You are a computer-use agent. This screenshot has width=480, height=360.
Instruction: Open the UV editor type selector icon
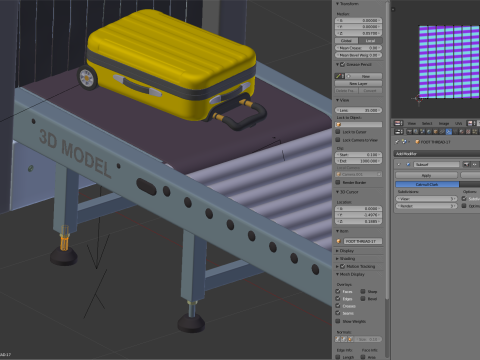point(399,123)
